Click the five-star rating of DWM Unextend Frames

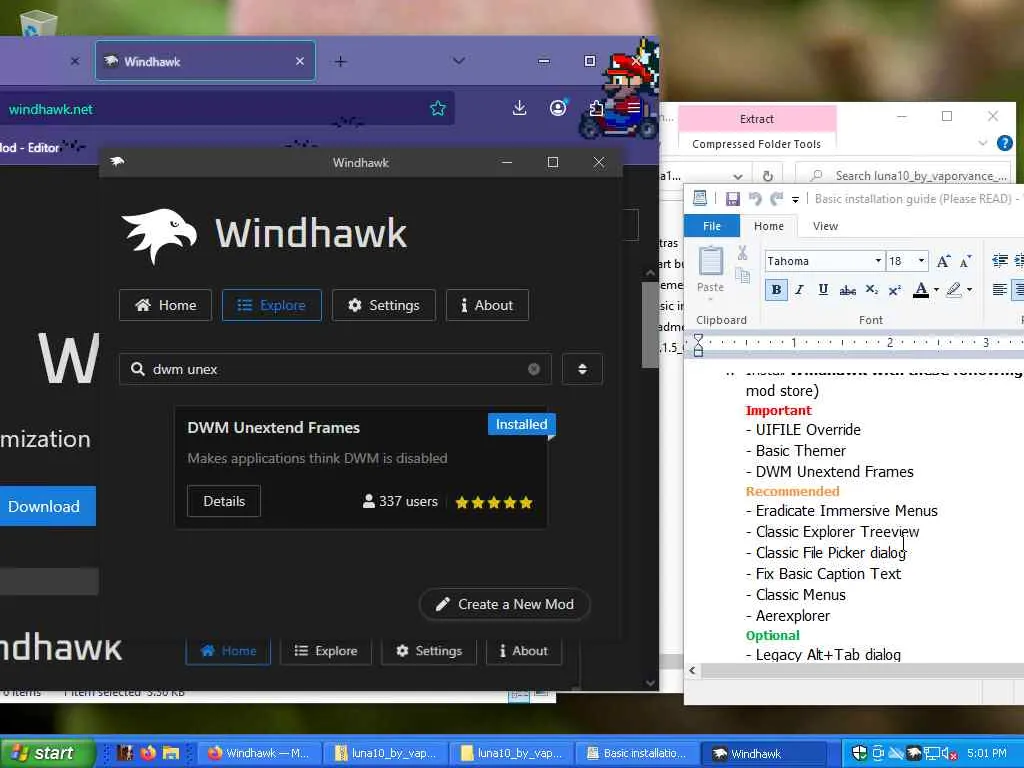pyautogui.click(x=494, y=502)
